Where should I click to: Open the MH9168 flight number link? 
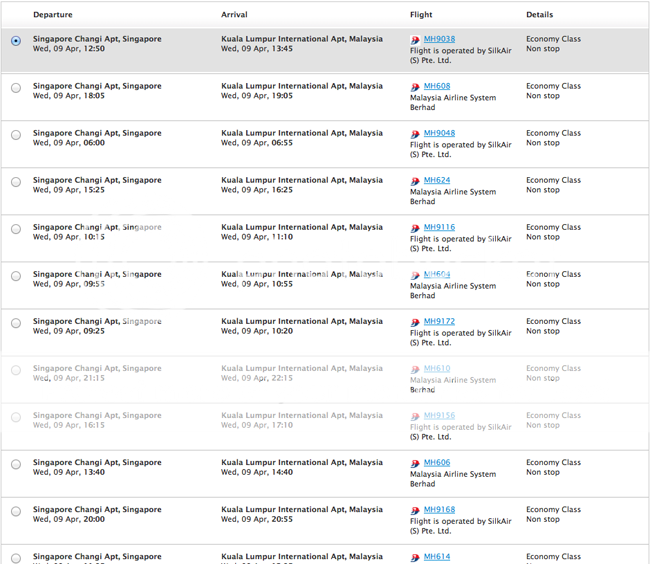439,510
